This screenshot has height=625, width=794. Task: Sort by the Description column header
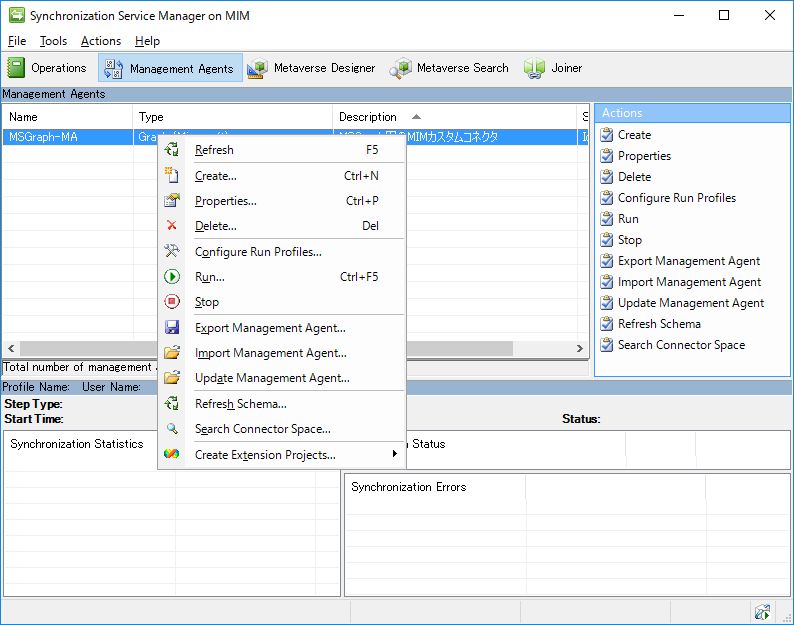tap(368, 117)
